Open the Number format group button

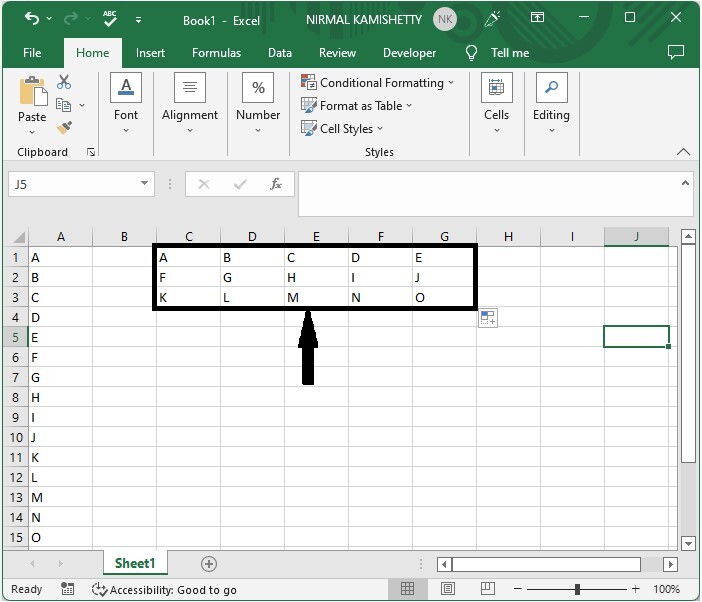point(258,103)
